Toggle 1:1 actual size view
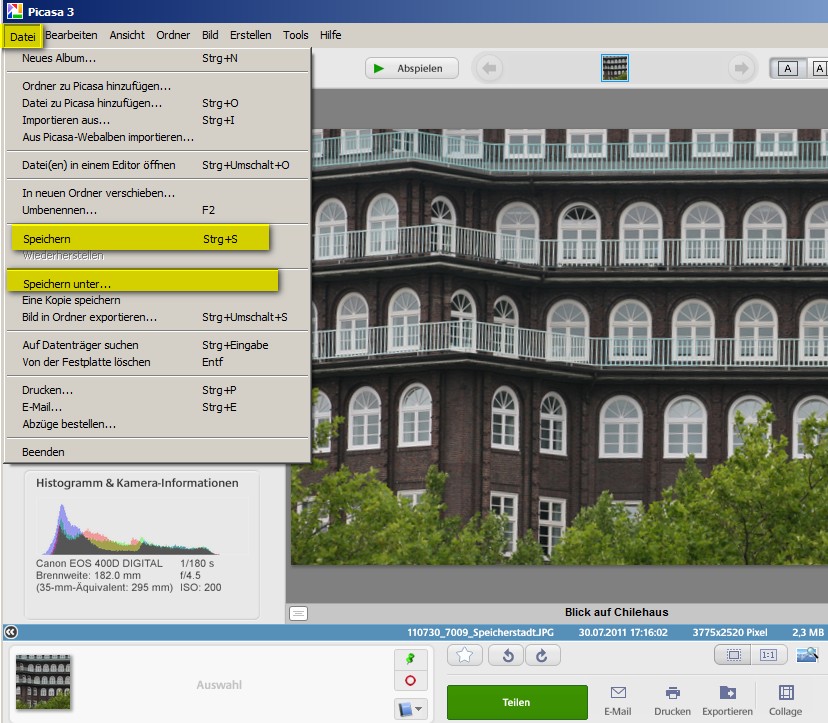This screenshot has height=723, width=828. point(768,655)
